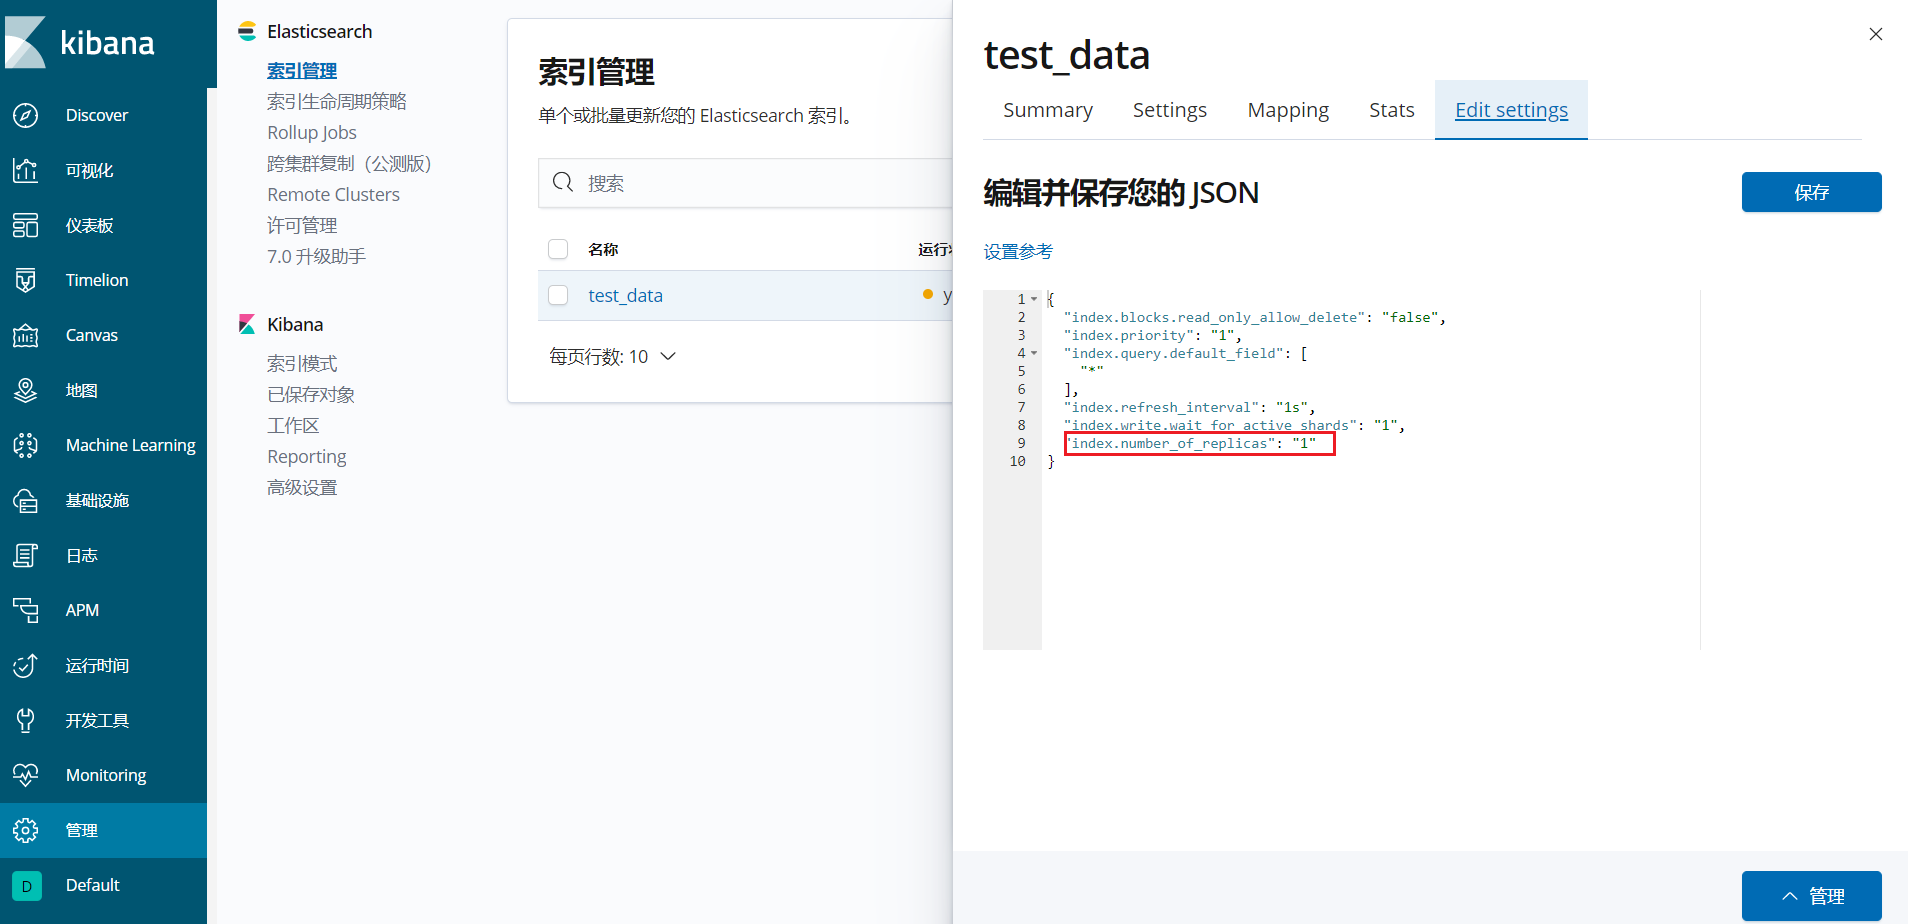Image resolution: width=1908 pixels, height=924 pixels.
Task: Close the test_data flyout panel
Action: (x=1876, y=34)
